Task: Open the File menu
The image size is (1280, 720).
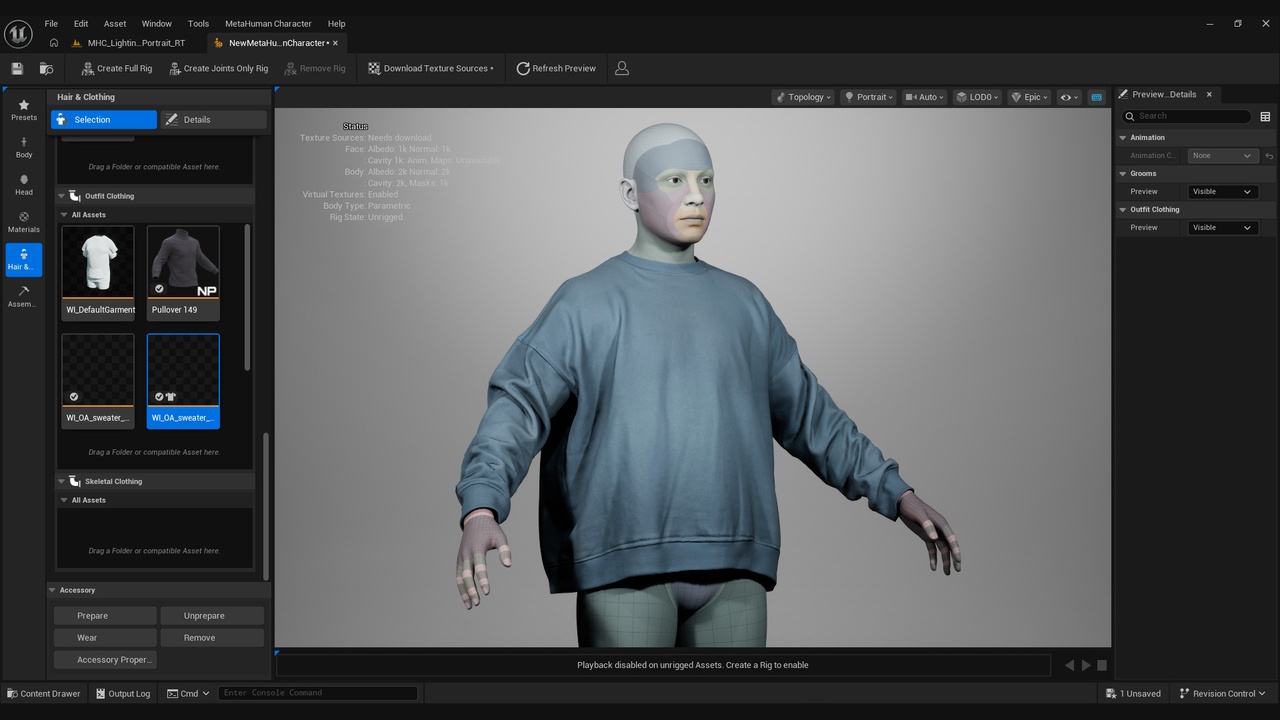Action: [51, 23]
